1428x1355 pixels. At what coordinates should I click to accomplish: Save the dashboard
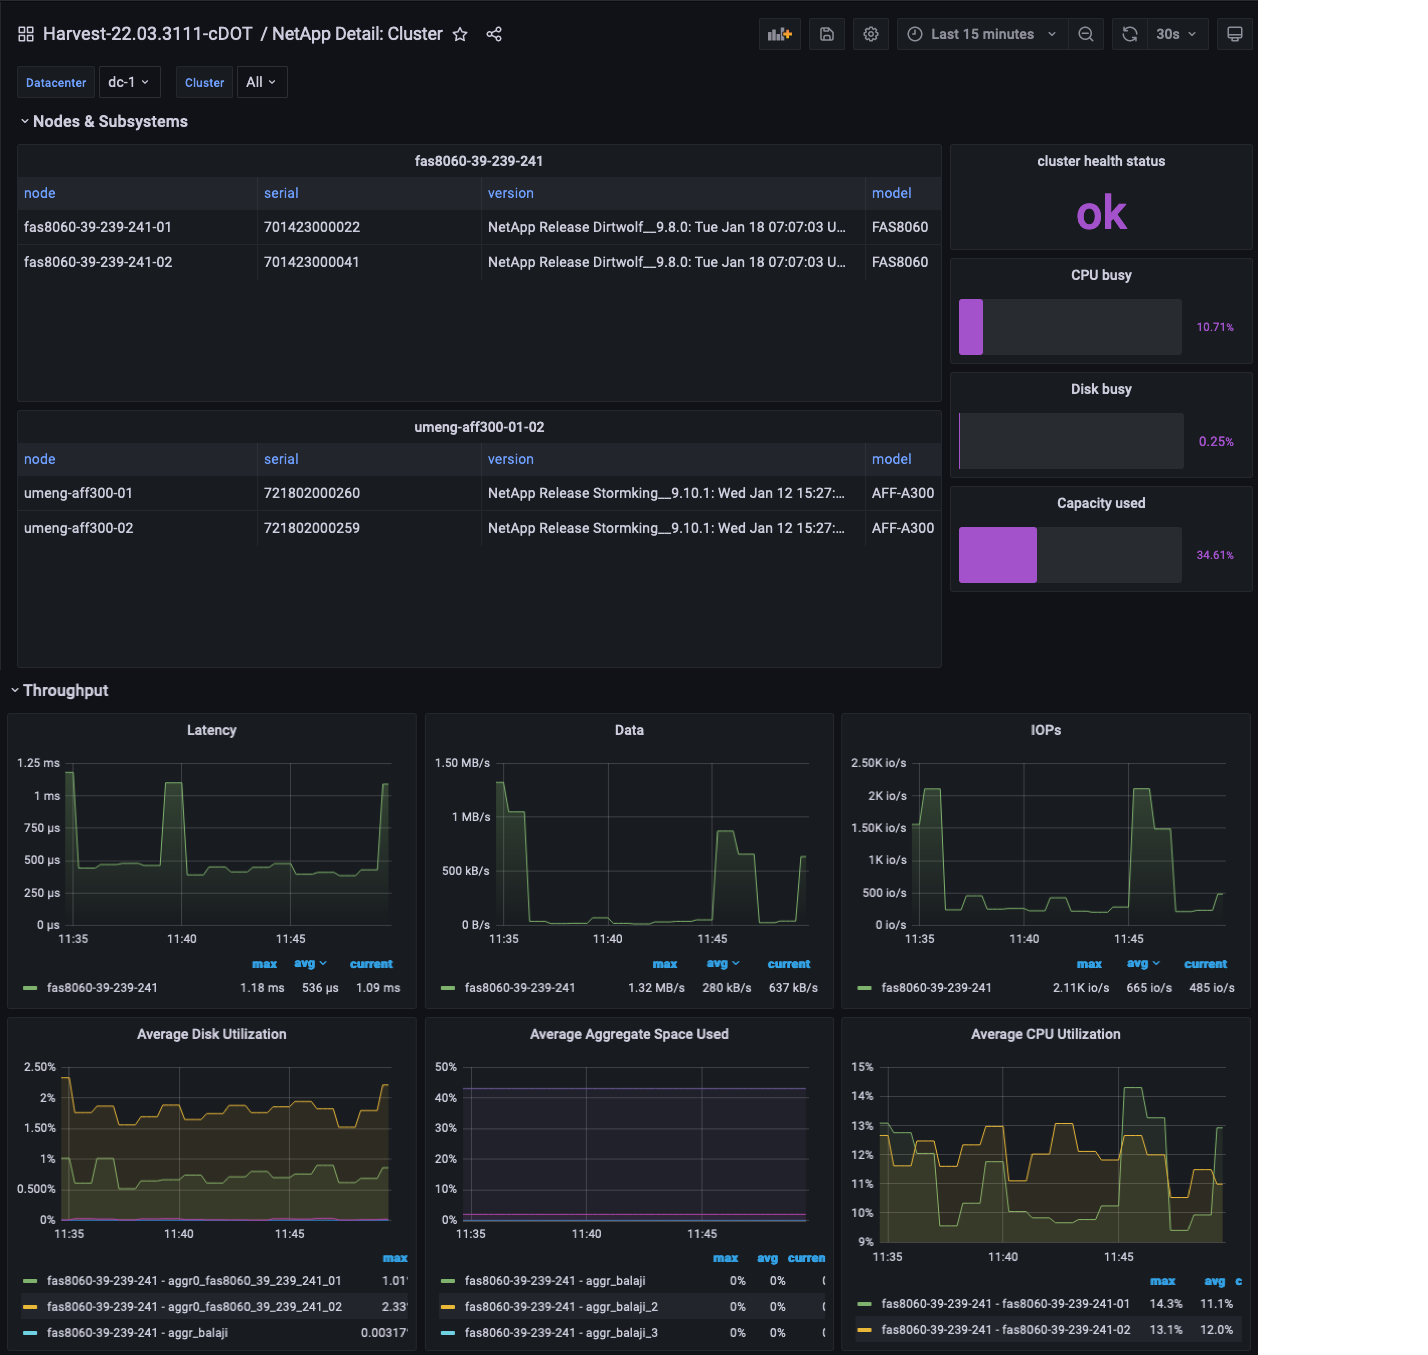[x=826, y=33]
